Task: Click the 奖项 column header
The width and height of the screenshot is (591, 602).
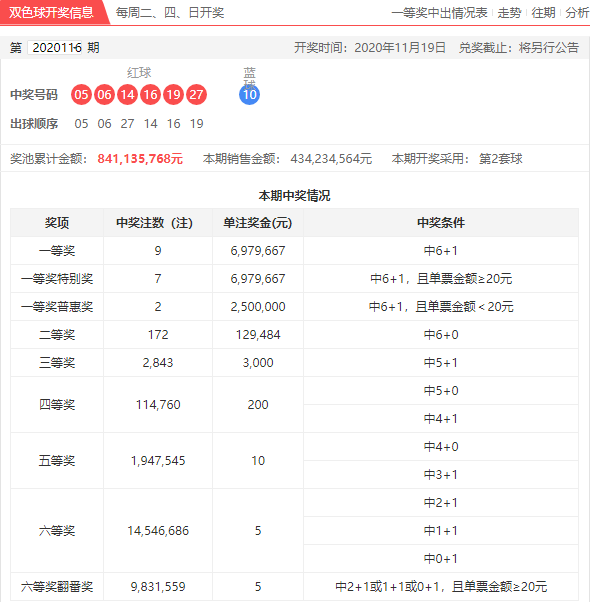Action: tap(57, 223)
